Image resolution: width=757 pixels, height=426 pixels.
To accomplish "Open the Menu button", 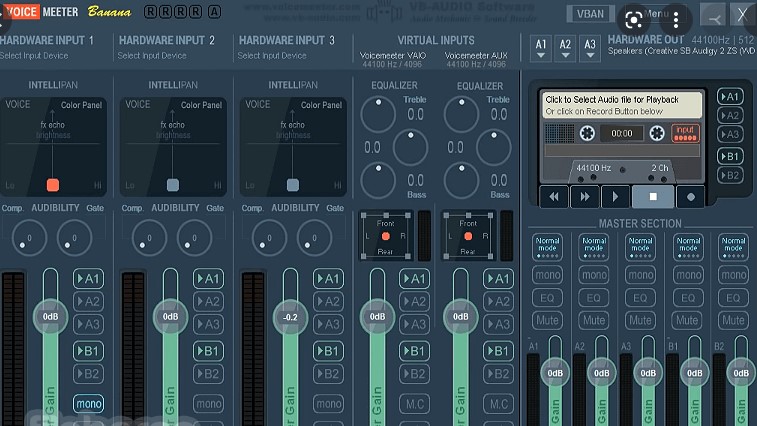I will [656, 14].
